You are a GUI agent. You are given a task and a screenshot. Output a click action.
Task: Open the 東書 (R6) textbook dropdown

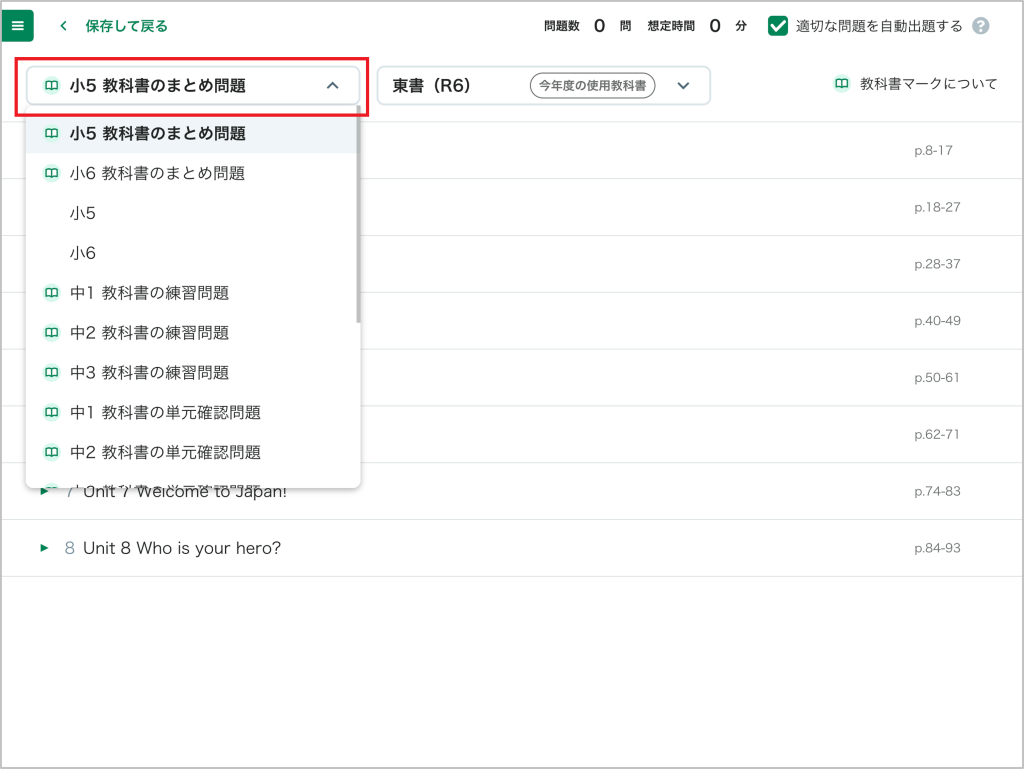coord(543,86)
